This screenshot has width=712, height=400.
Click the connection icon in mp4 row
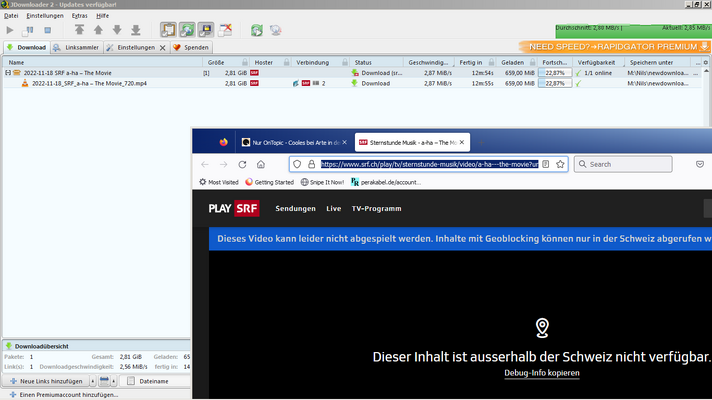click(x=296, y=83)
